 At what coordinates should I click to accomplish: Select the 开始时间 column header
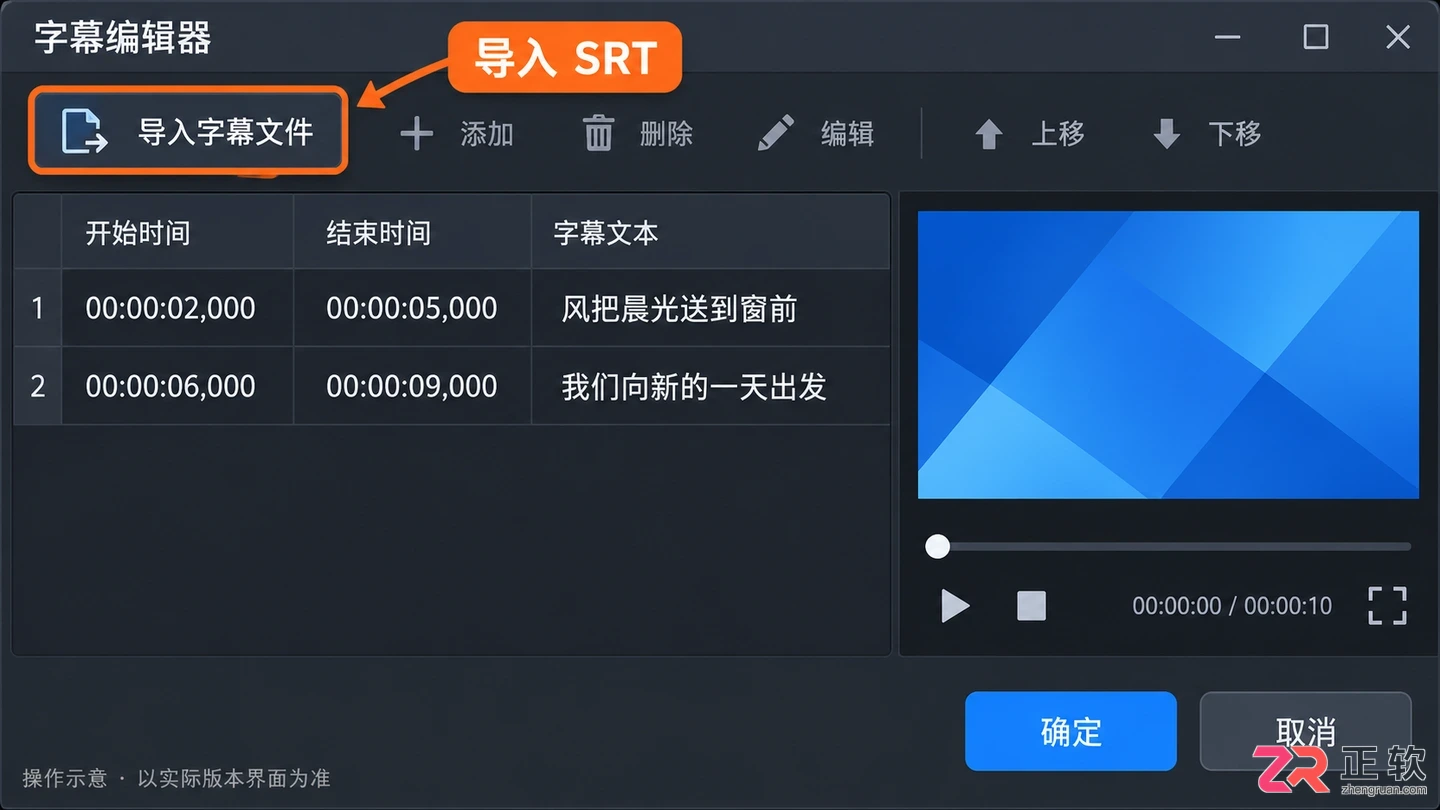[178, 233]
